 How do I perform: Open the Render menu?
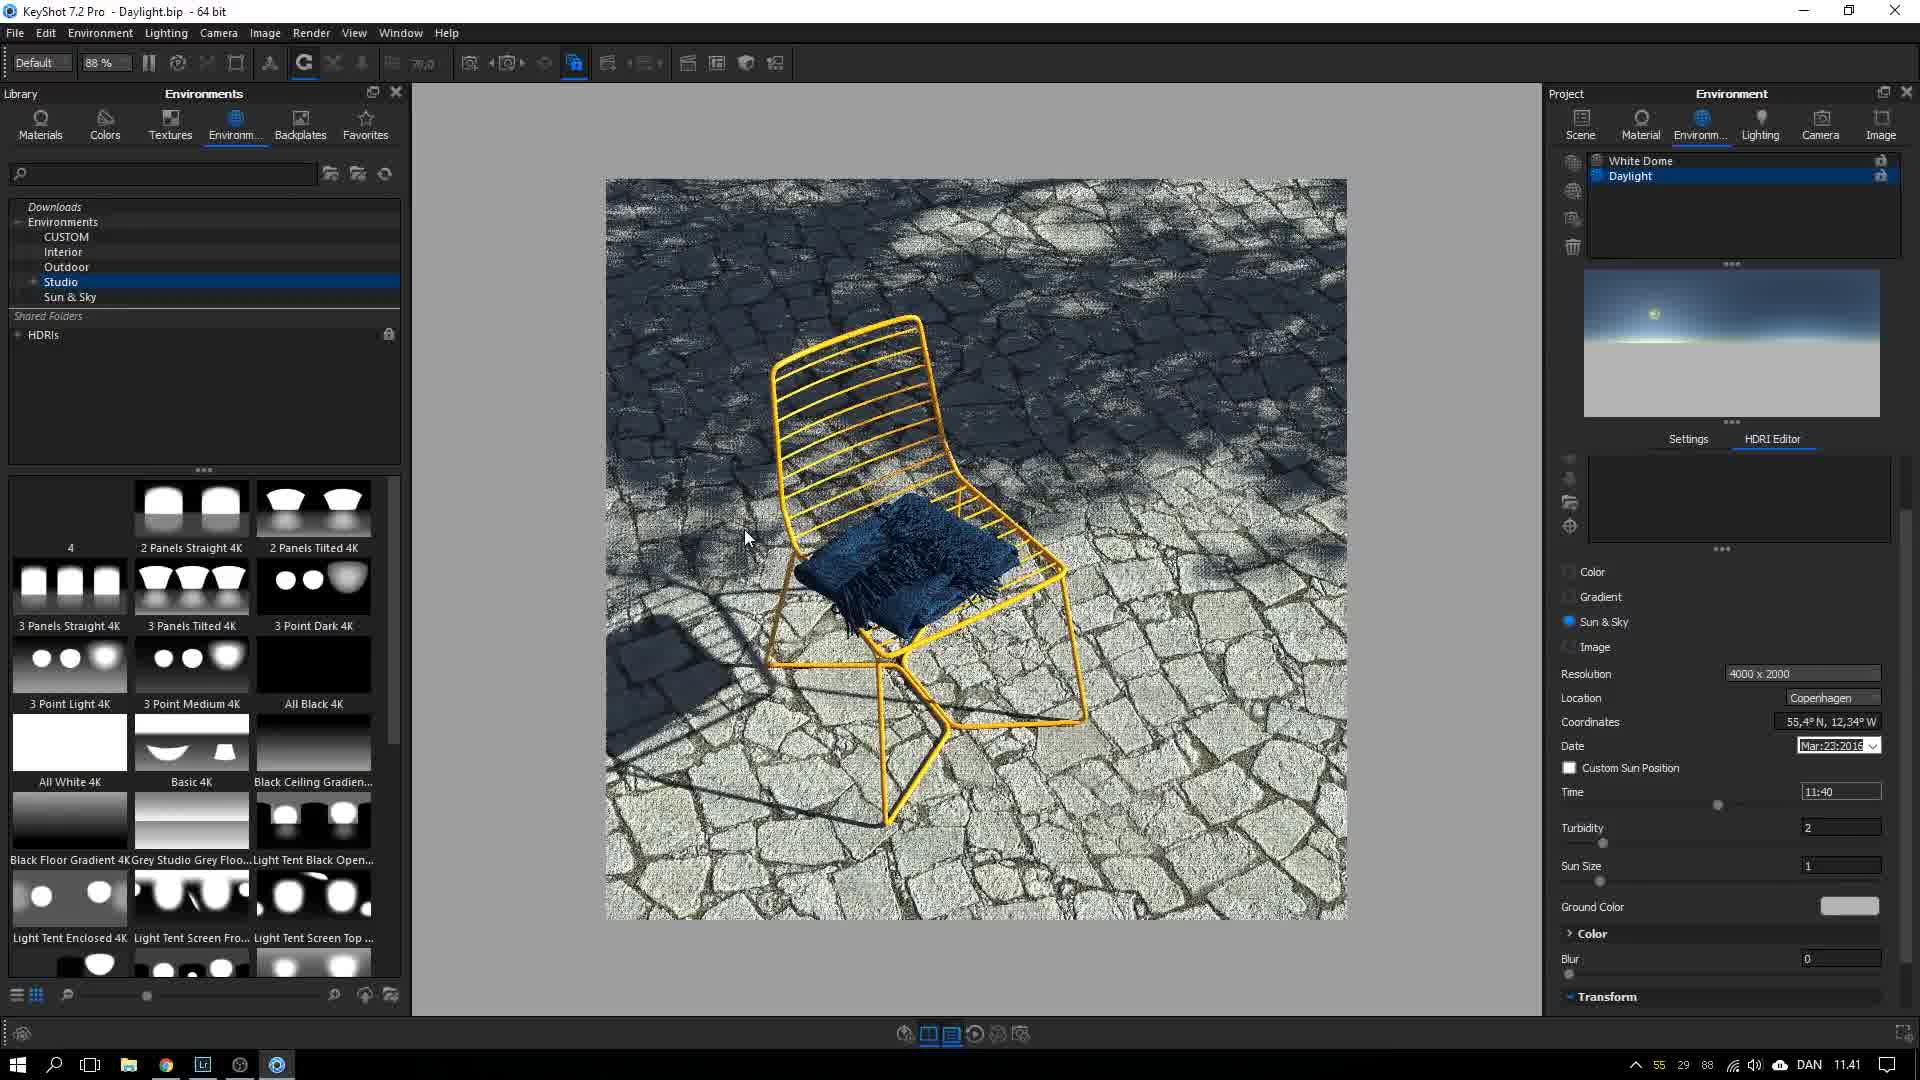click(x=311, y=33)
